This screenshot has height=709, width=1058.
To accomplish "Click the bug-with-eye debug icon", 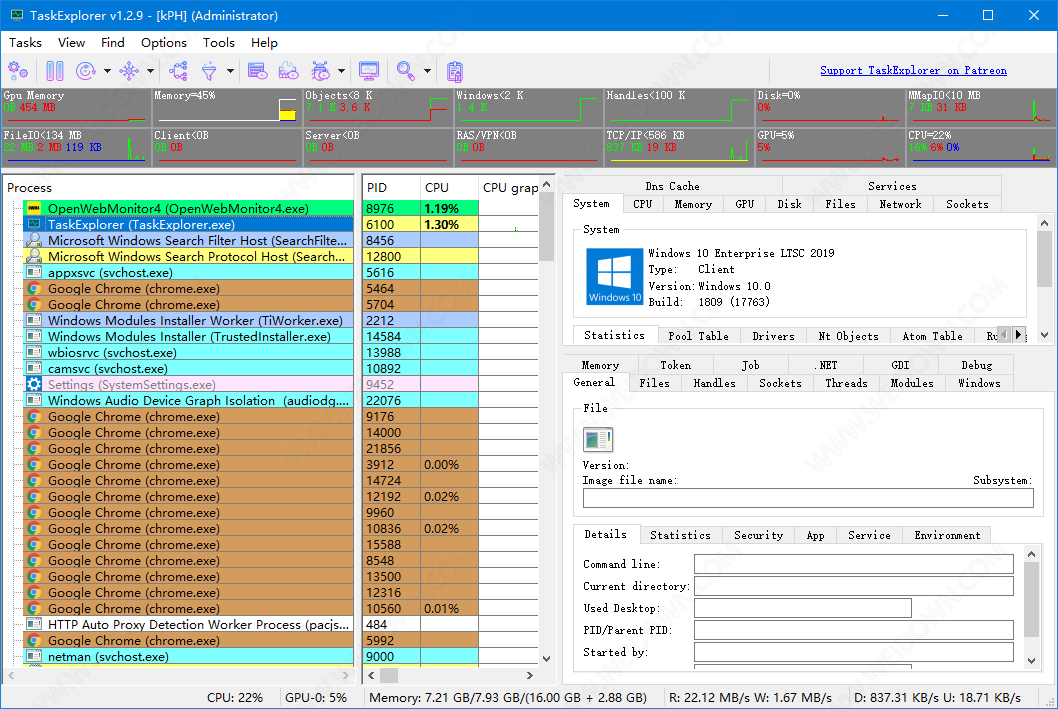I will pos(321,70).
